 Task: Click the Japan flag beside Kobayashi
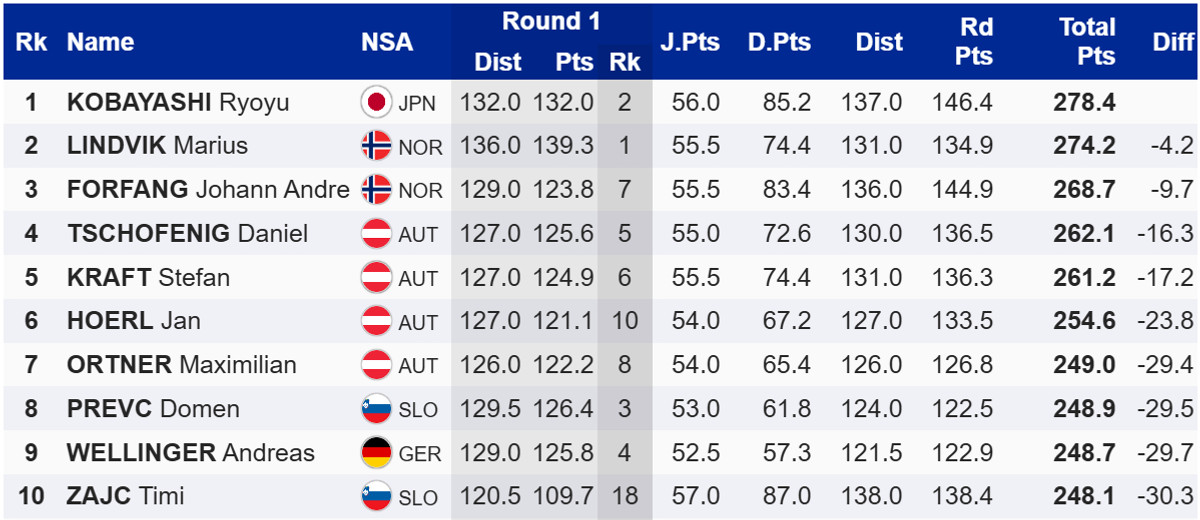pyautogui.click(x=376, y=102)
